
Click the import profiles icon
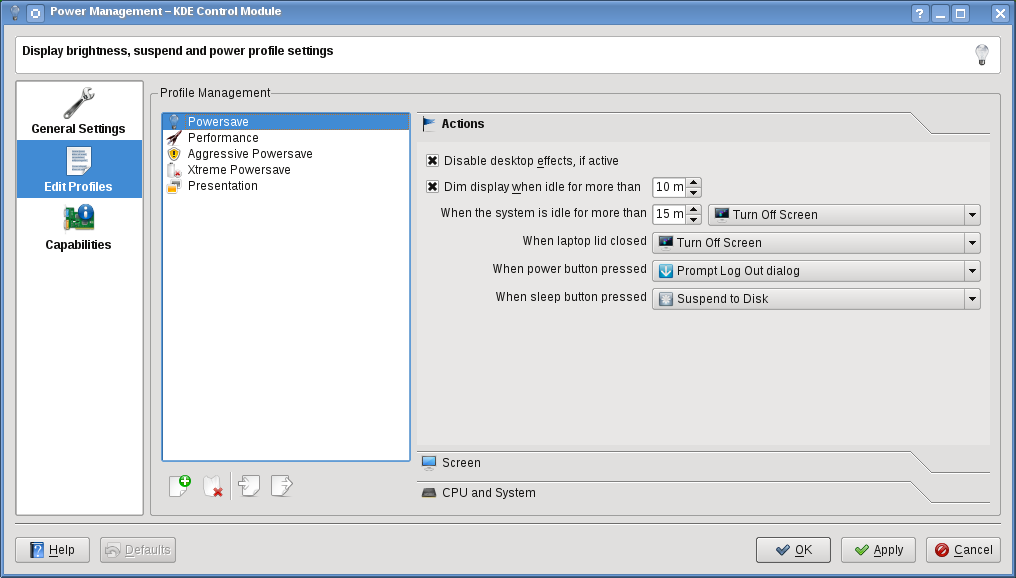point(249,485)
